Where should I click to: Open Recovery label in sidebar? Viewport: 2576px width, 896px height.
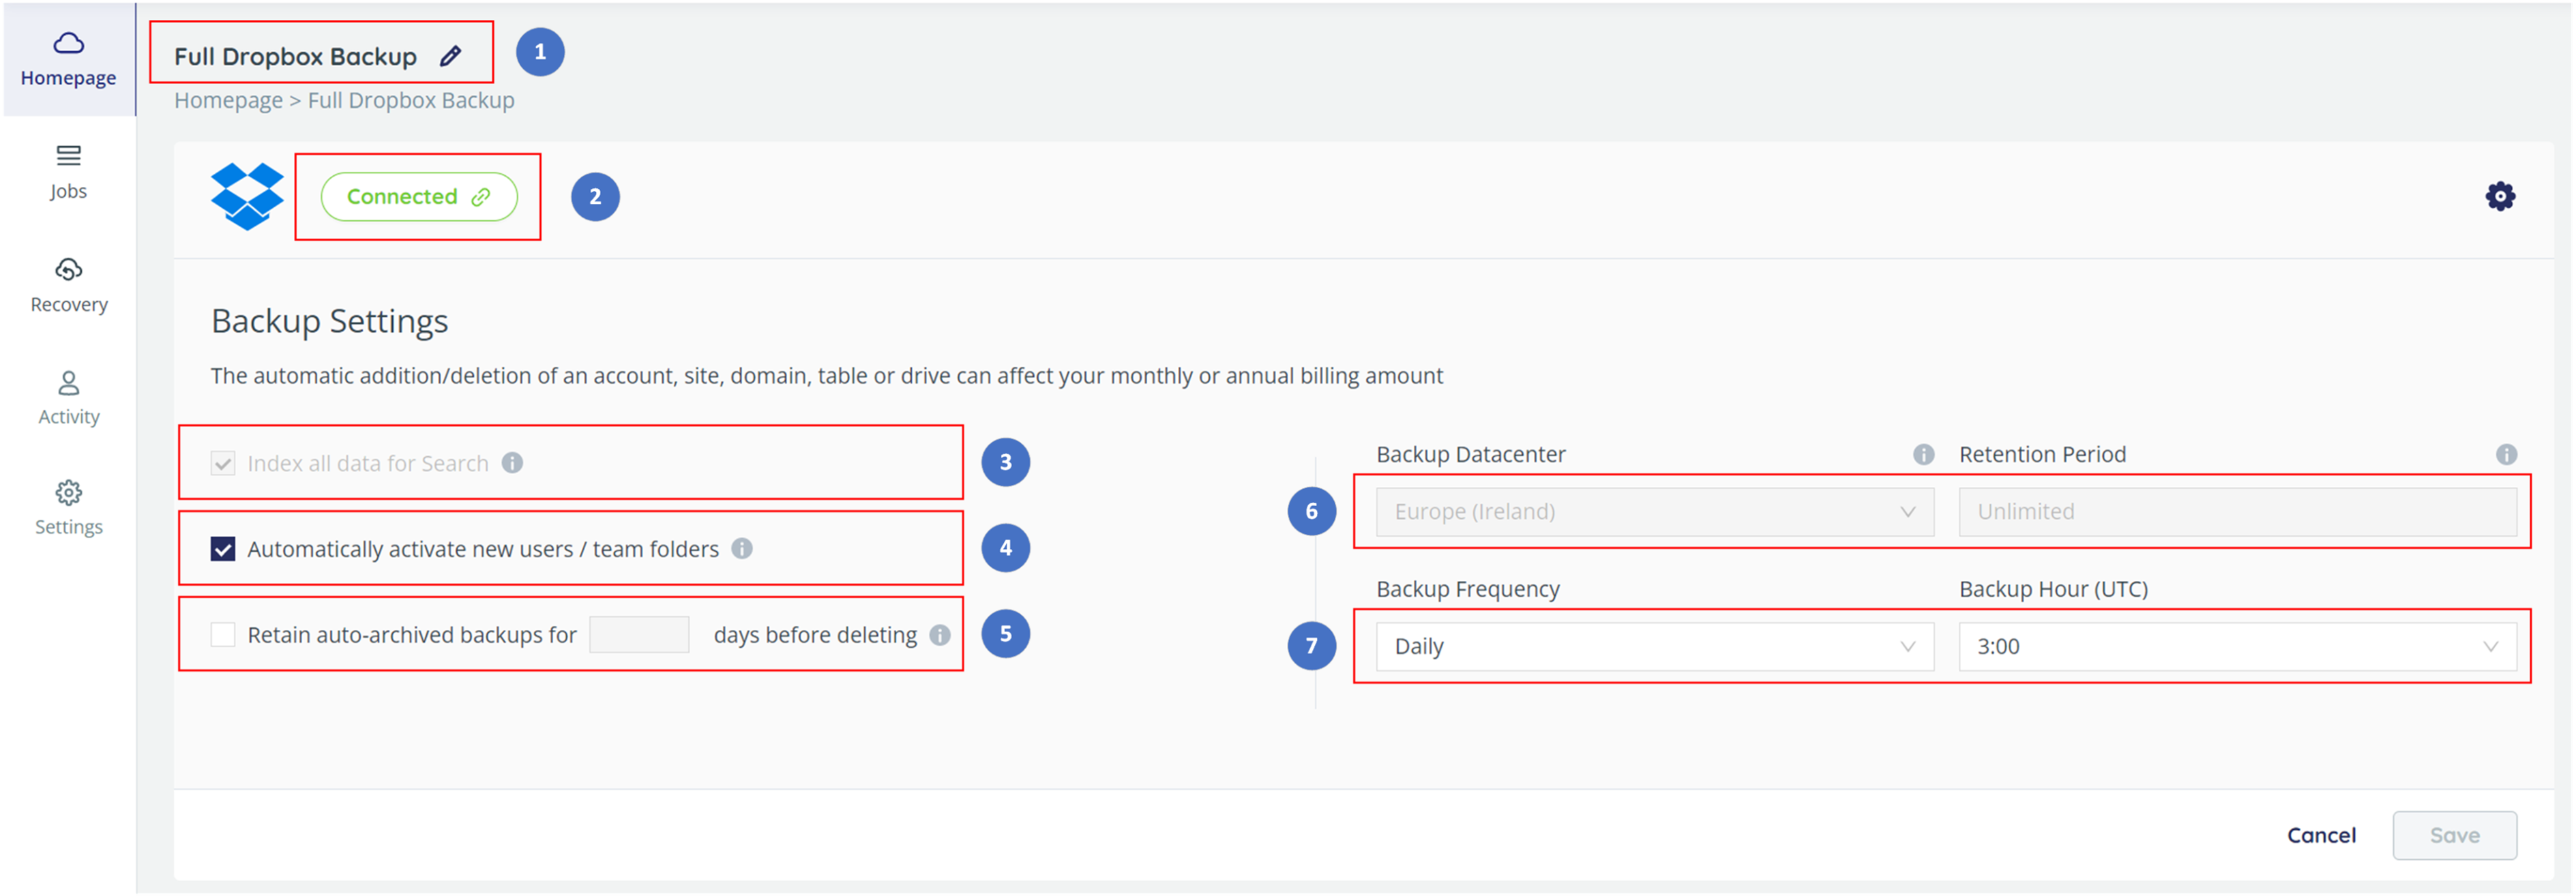tap(68, 304)
